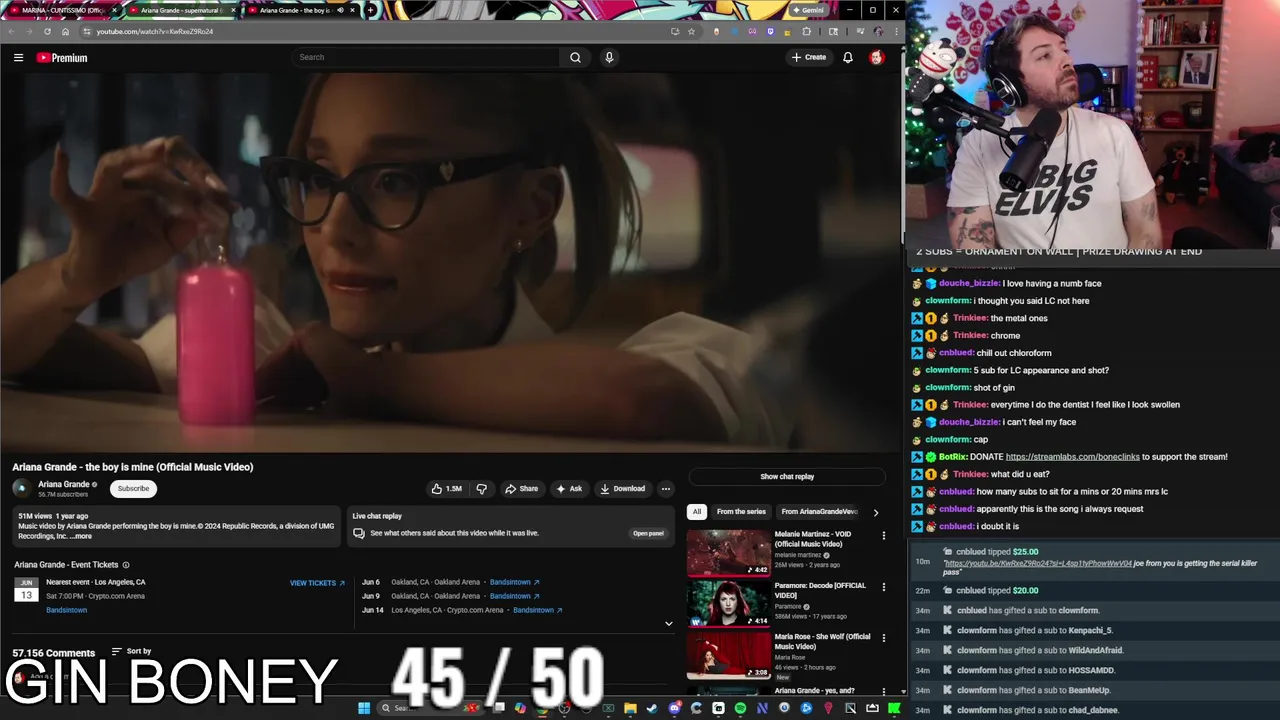Image resolution: width=1280 pixels, height=720 pixels.
Task: Open streamlabs.com/boneclinks link in chat
Action: click(x=1073, y=456)
